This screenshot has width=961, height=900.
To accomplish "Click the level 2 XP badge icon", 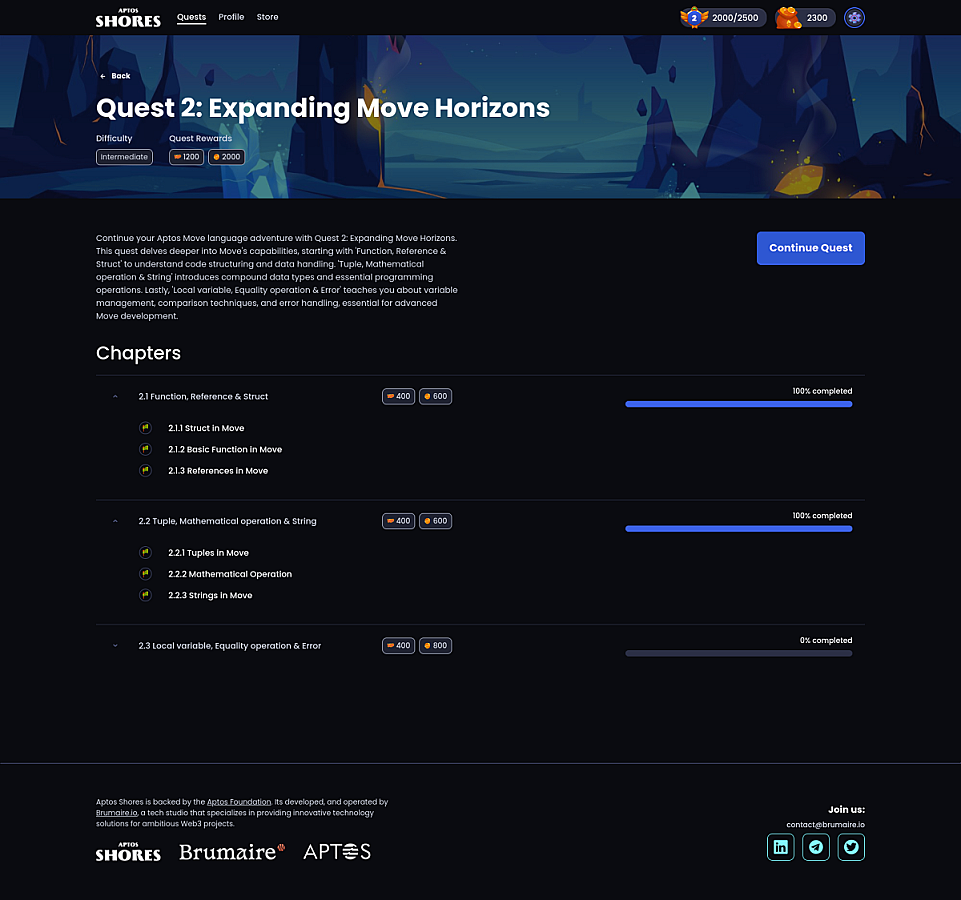I will point(694,17).
